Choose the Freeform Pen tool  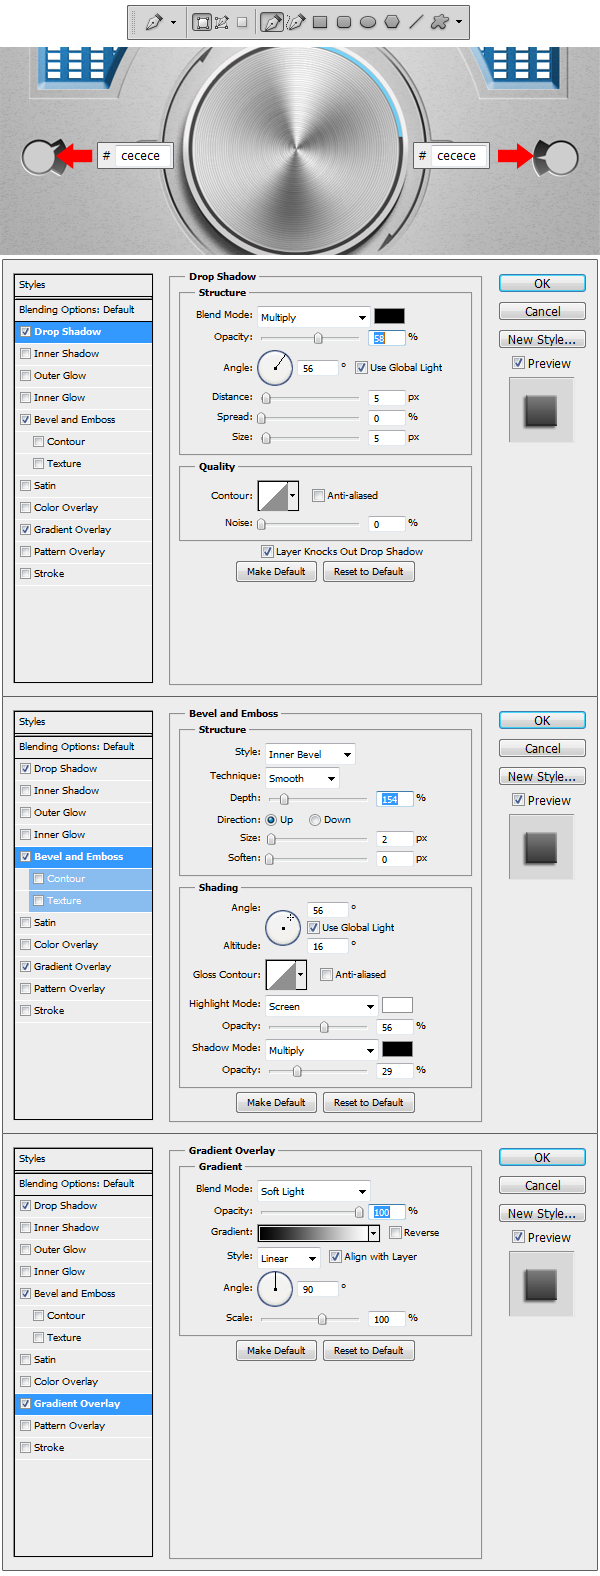pyautogui.click(x=295, y=22)
